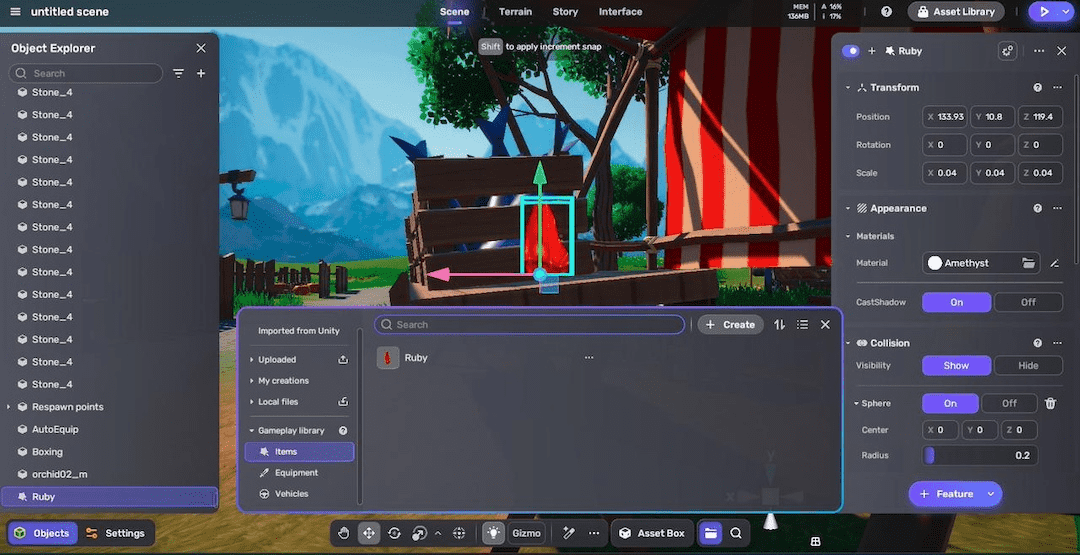Click the filter icon in Object Explorer

click(179, 73)
